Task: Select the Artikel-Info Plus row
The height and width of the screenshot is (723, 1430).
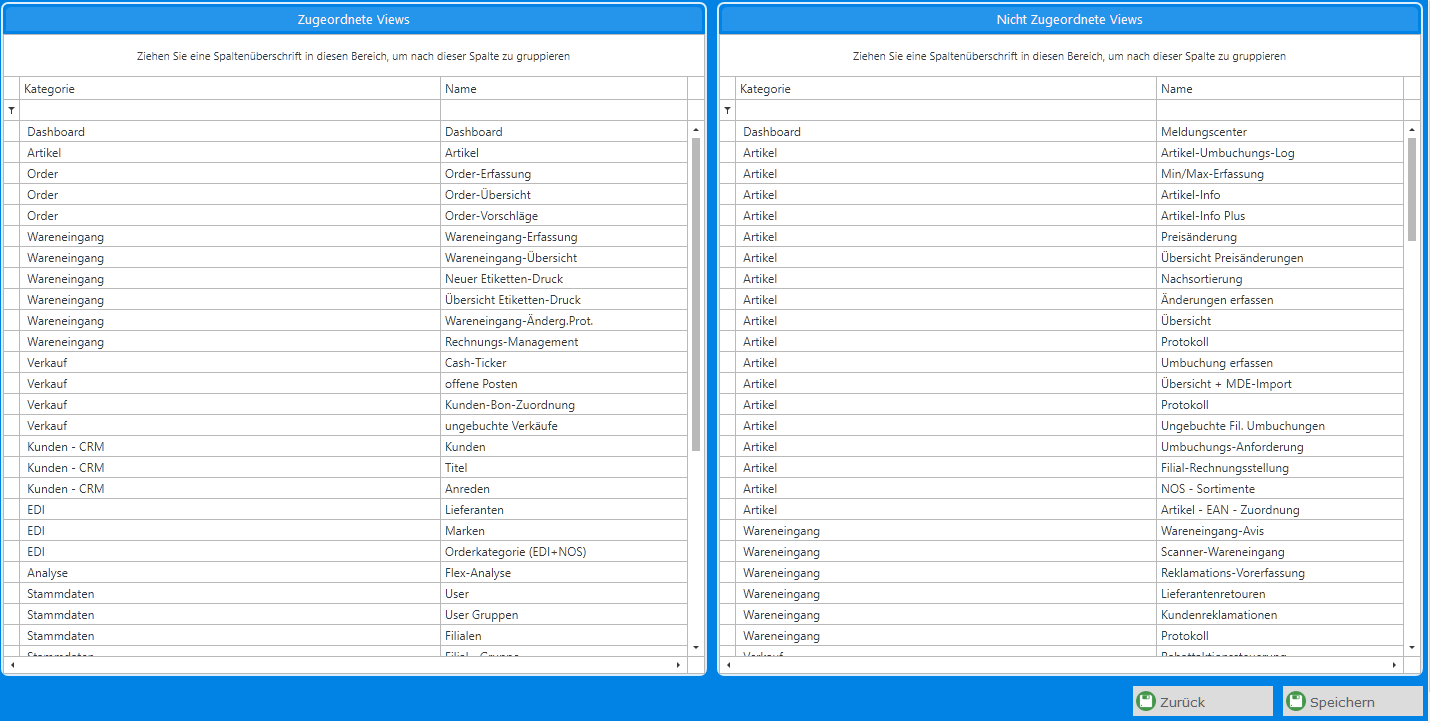Action: [1062, 216]
